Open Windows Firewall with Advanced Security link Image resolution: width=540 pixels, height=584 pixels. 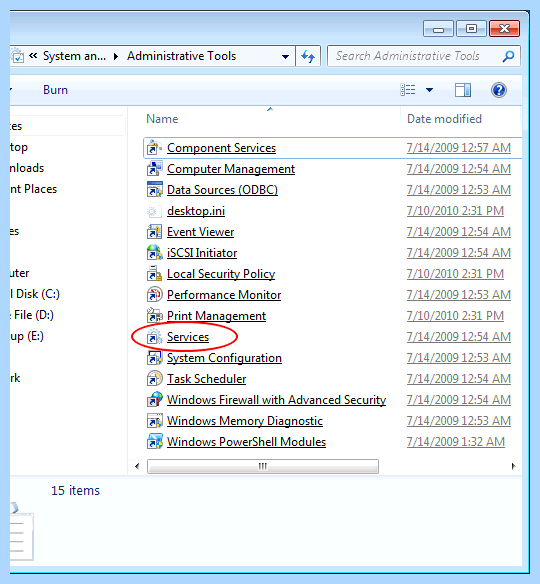click(276, 400)
